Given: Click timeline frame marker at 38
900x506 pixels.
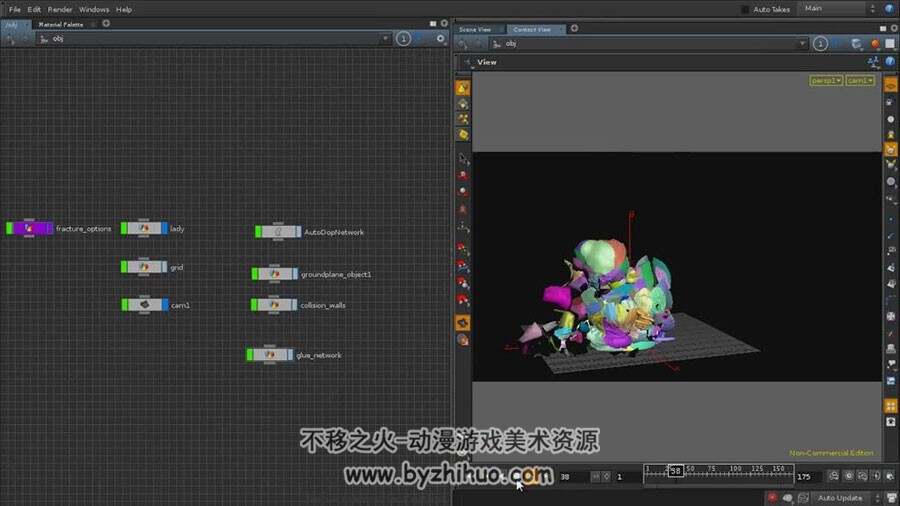Looking at the screenshot, I should click(x=676, y=471).
